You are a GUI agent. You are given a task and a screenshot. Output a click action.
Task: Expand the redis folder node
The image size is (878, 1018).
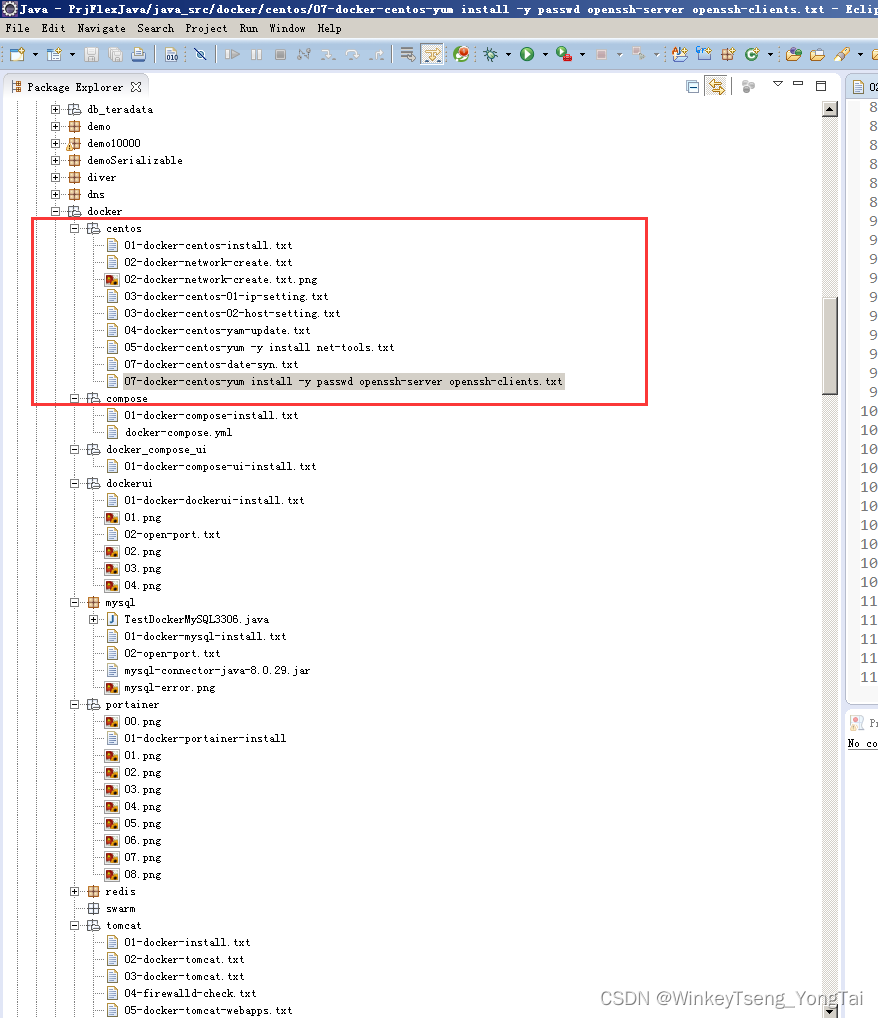point(75,891)
